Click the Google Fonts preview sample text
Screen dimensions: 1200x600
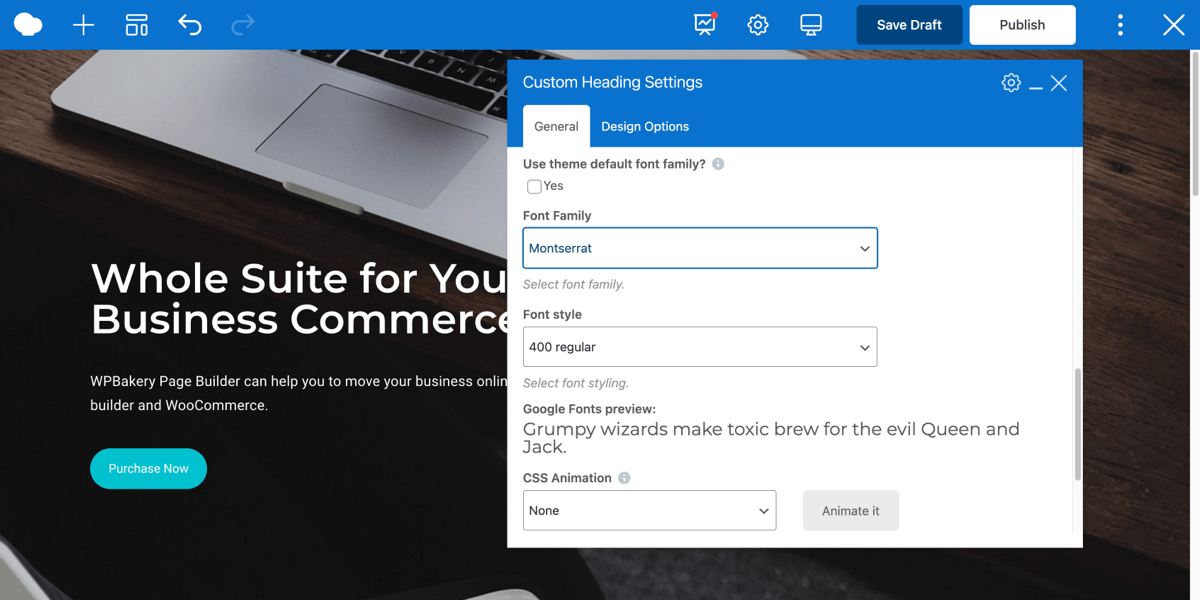pyautogui.click(x=771, y=438)
